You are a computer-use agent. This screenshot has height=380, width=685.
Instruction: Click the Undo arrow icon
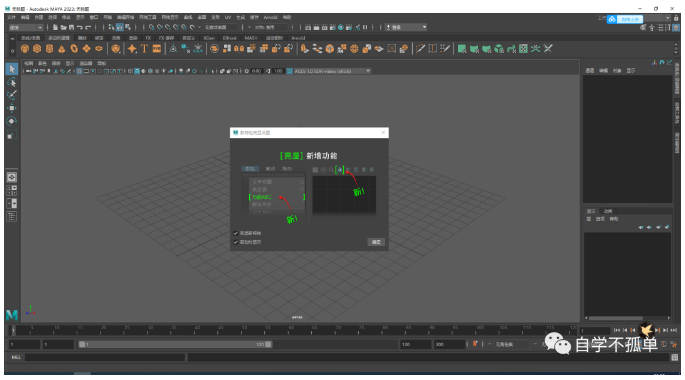[80, 27]
